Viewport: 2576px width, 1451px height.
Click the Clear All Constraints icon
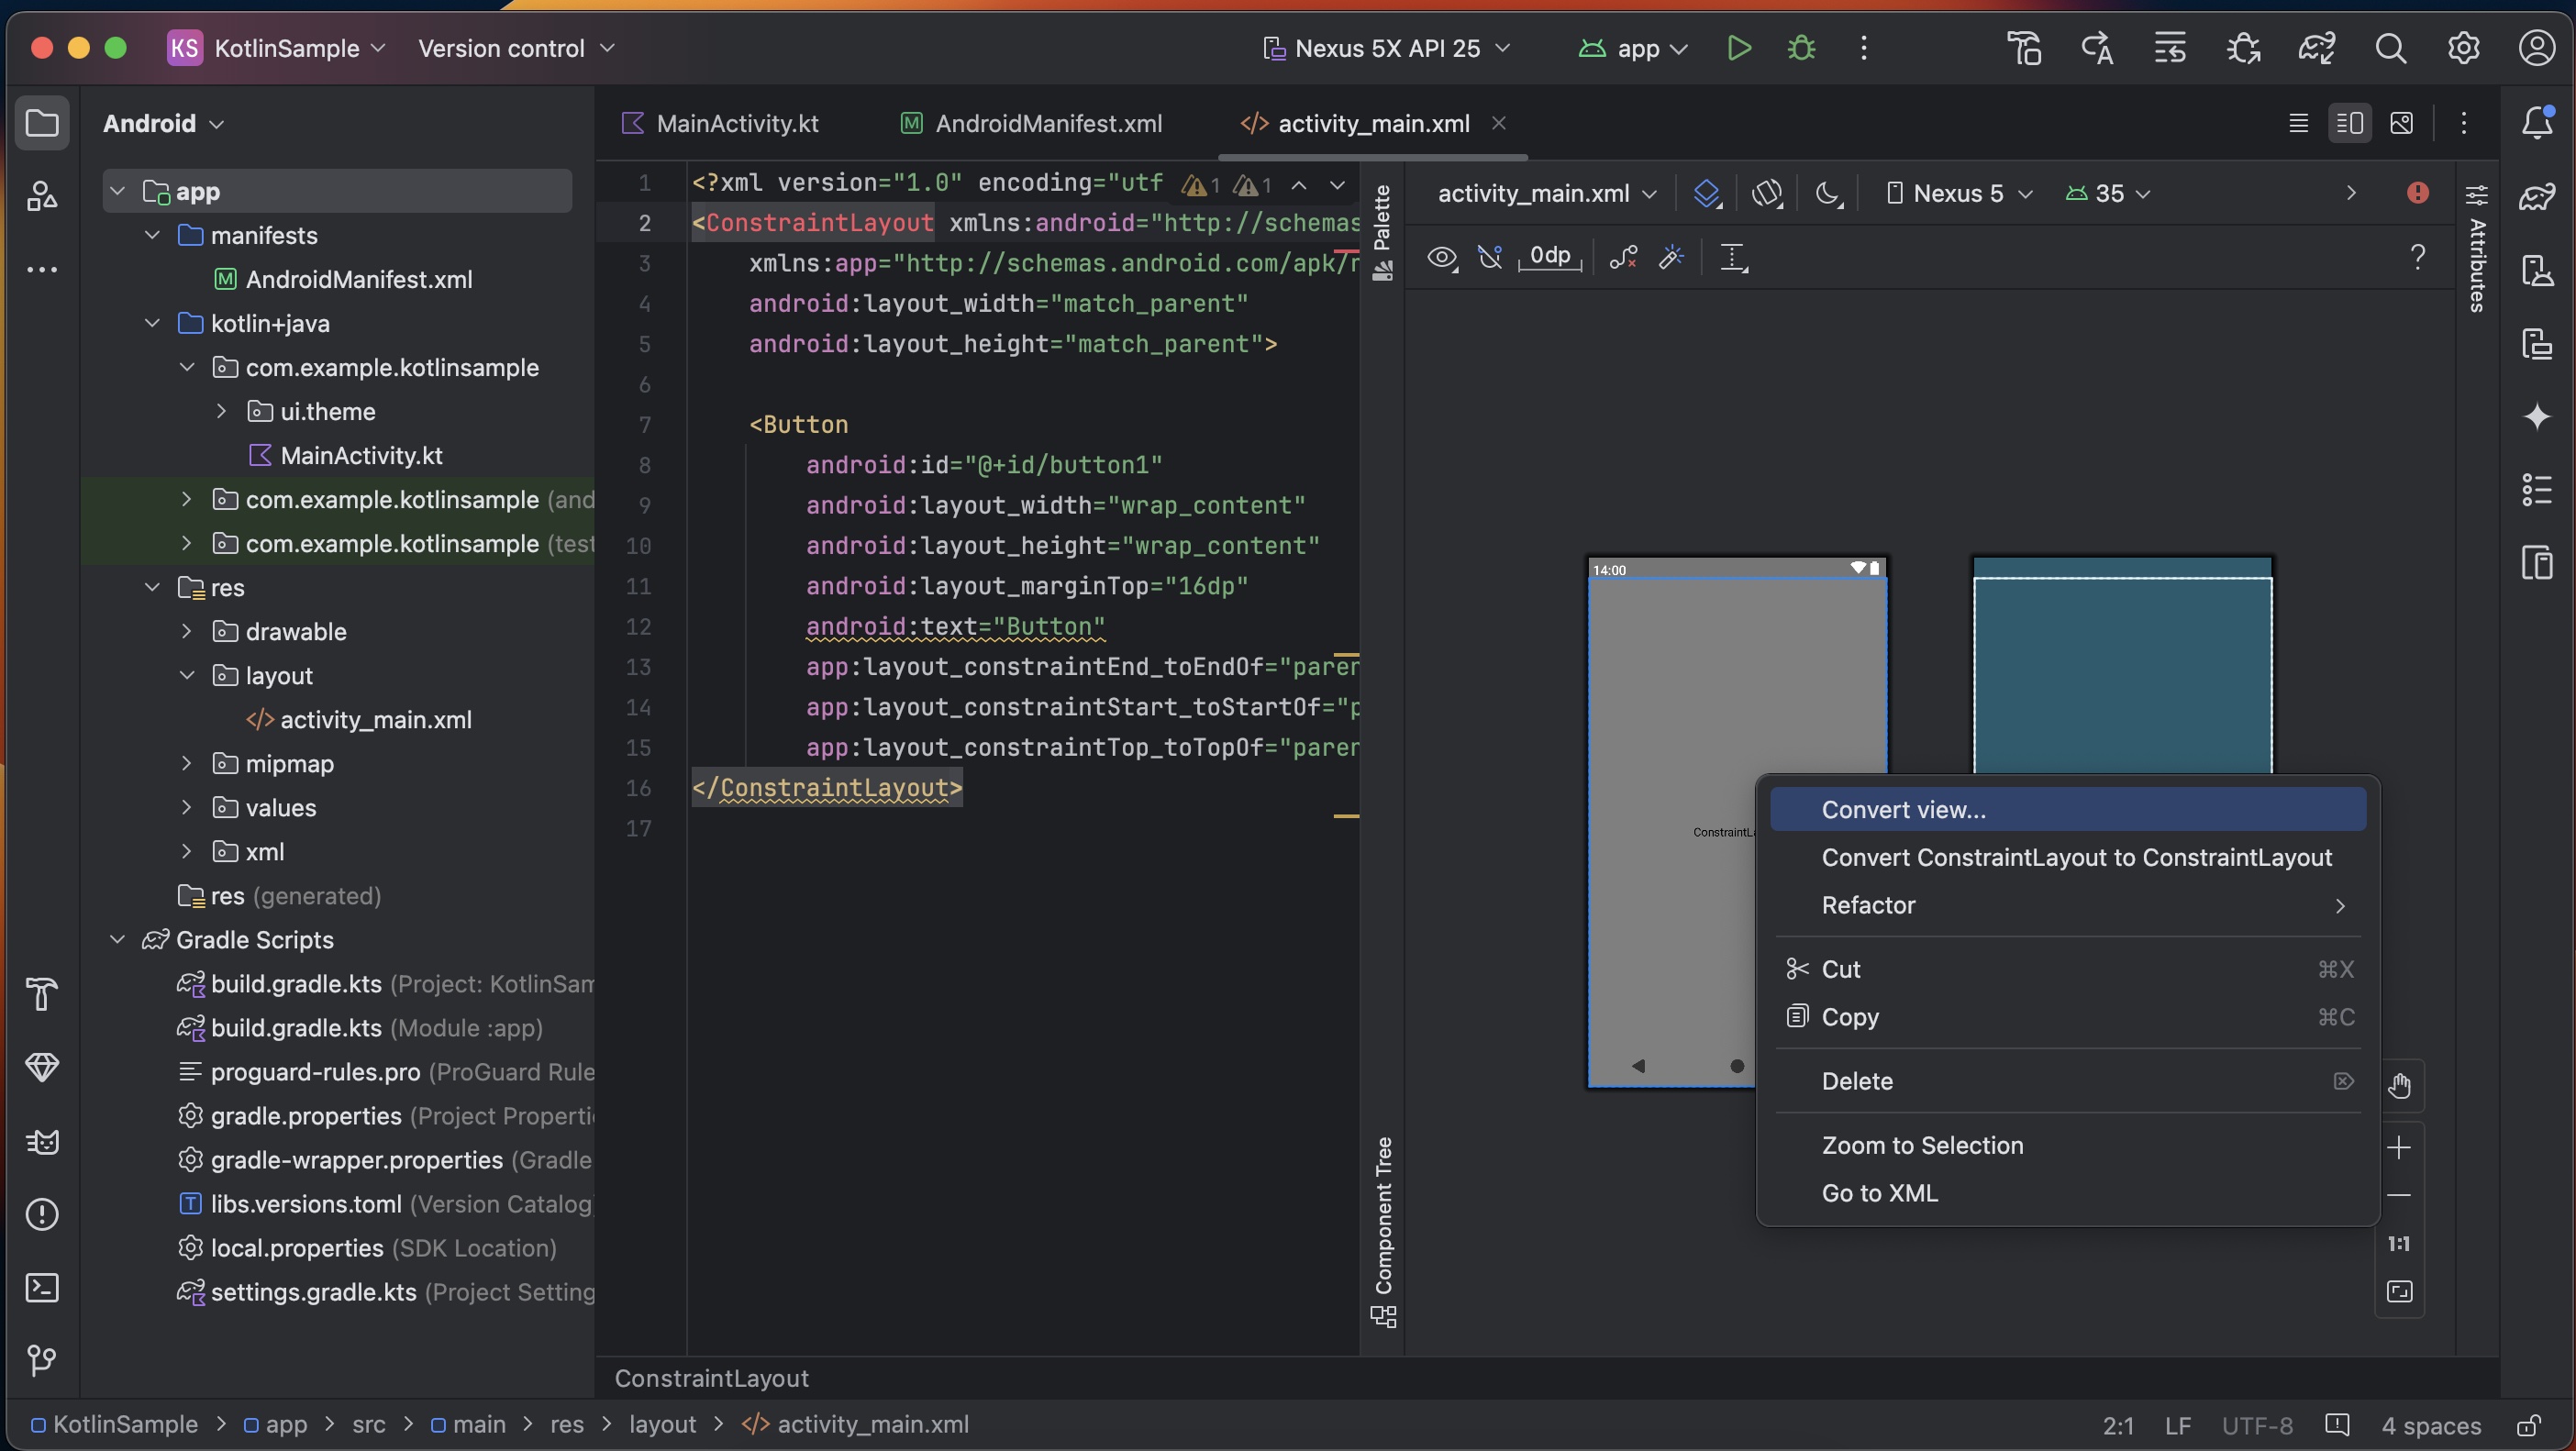[1622, 257]
